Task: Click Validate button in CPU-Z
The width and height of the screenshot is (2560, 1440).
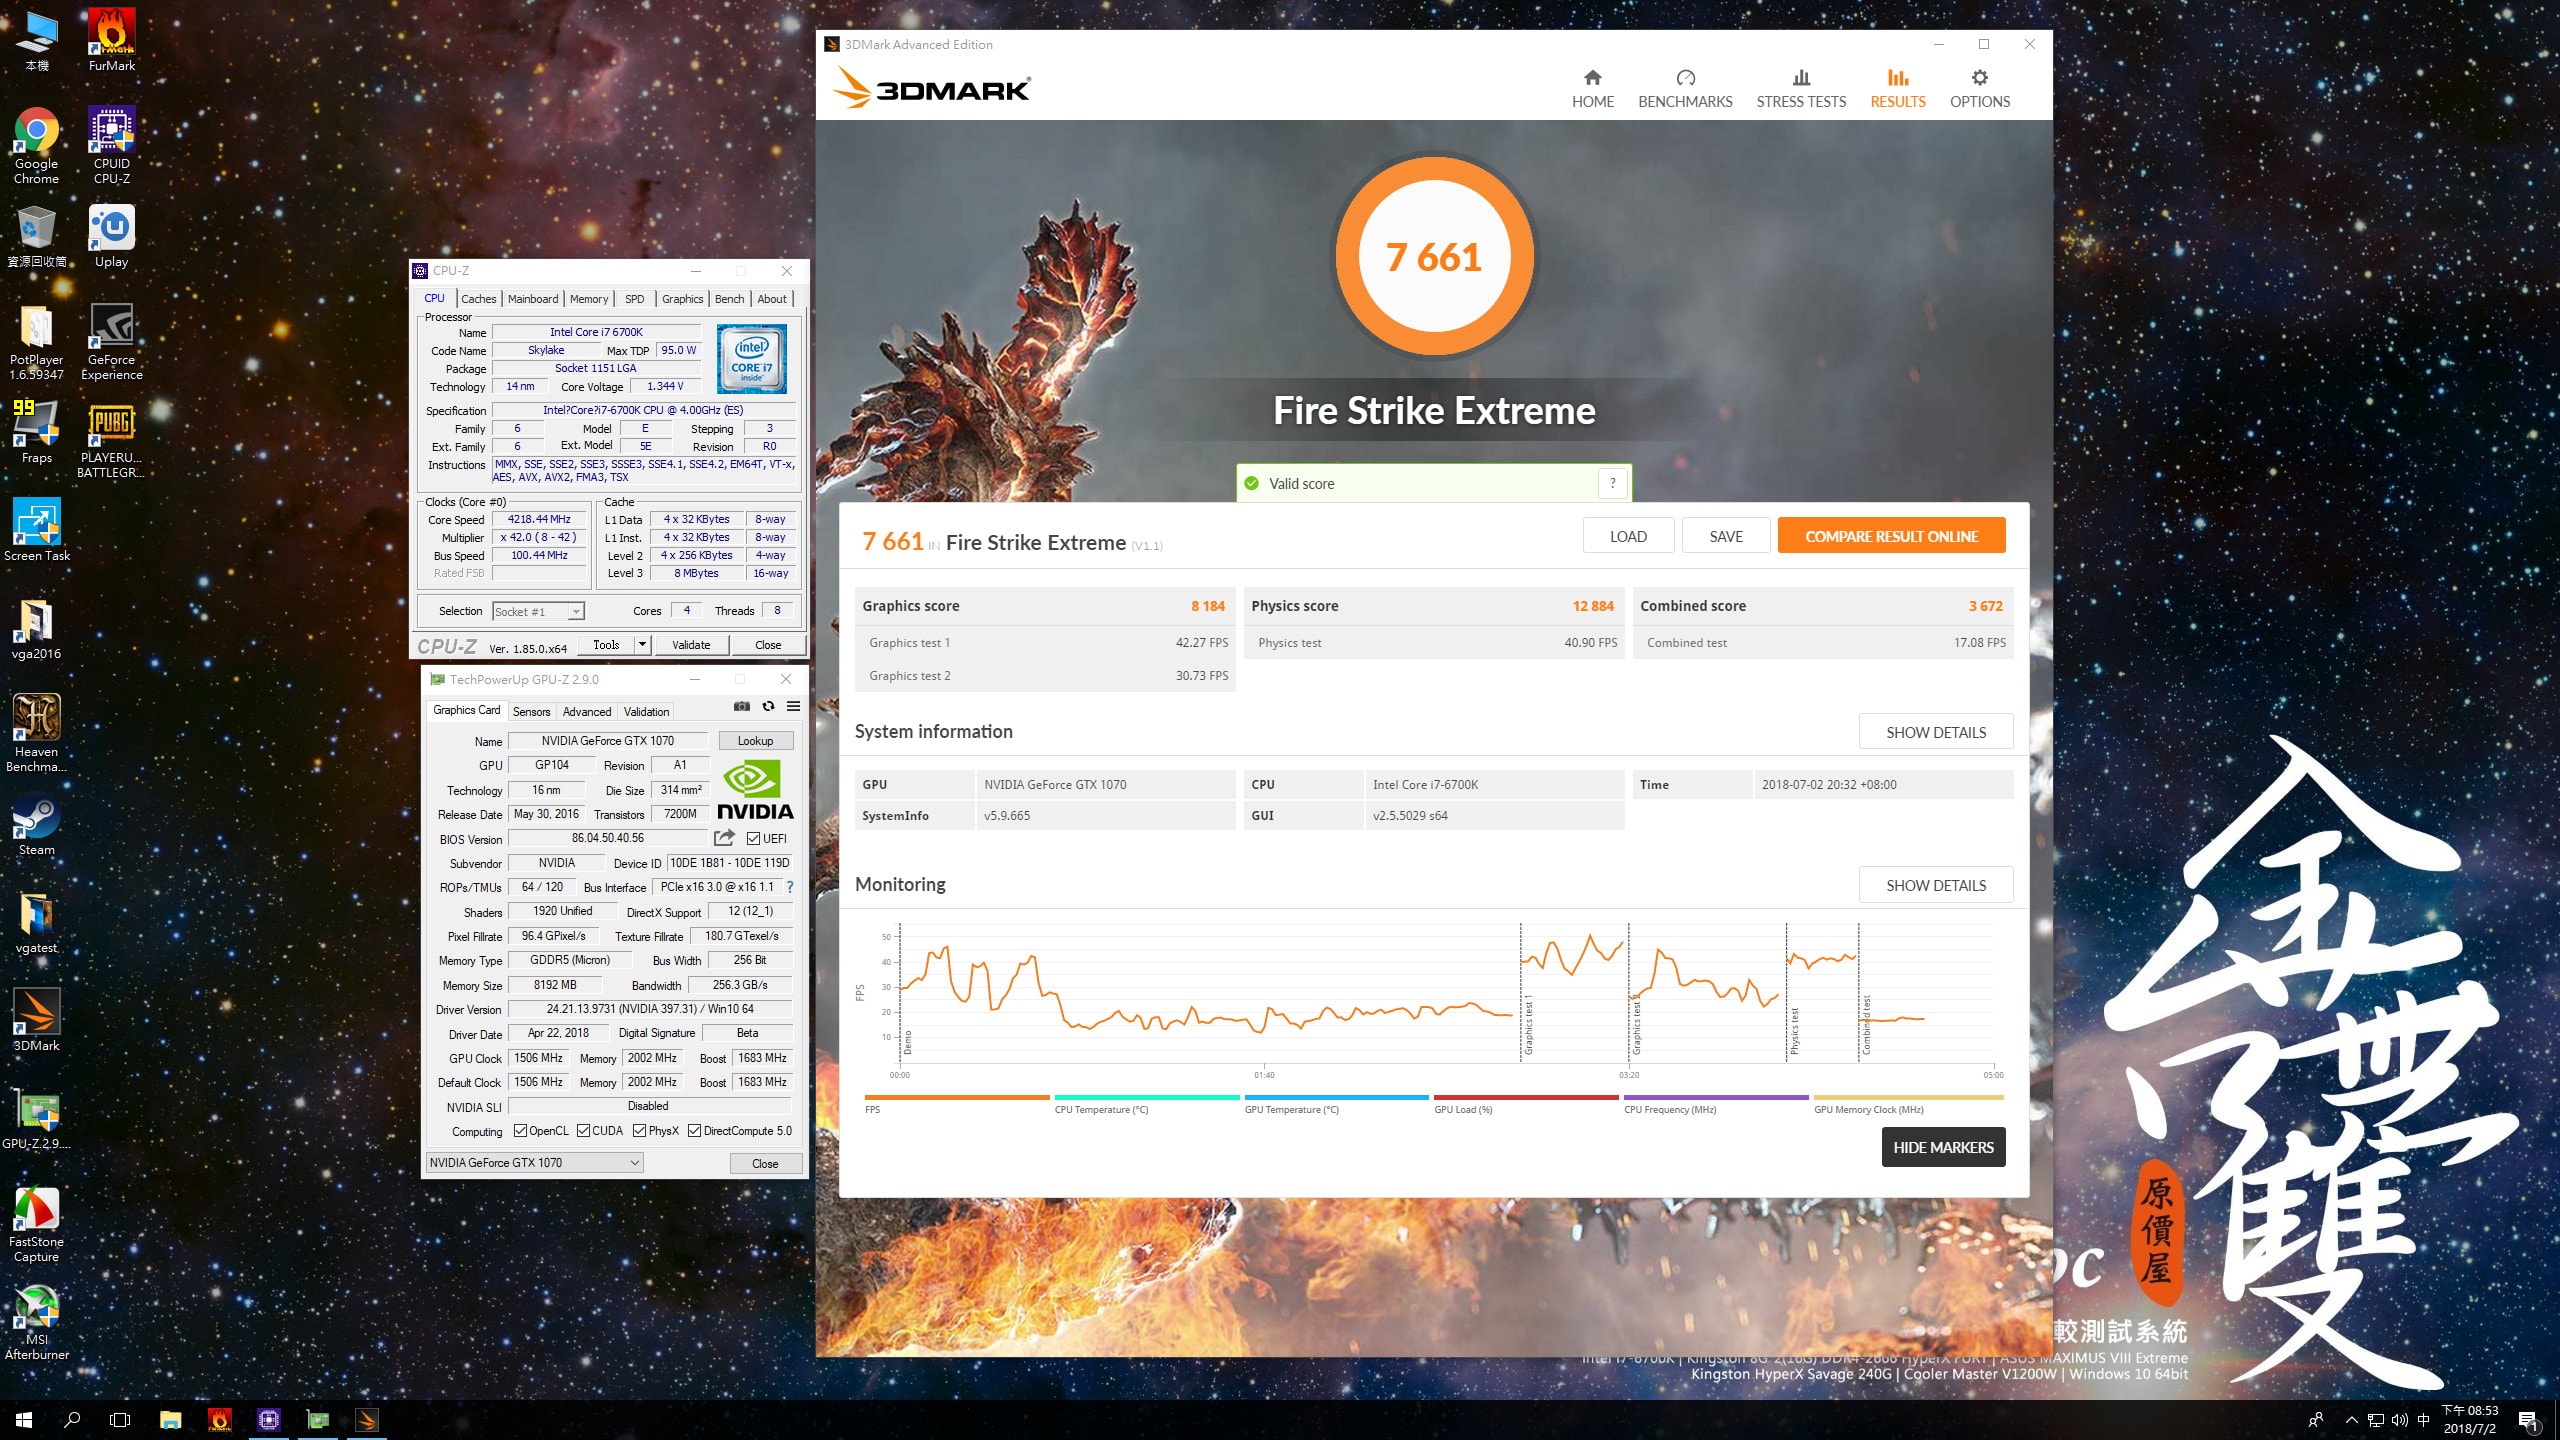Action: coord(690,645)
